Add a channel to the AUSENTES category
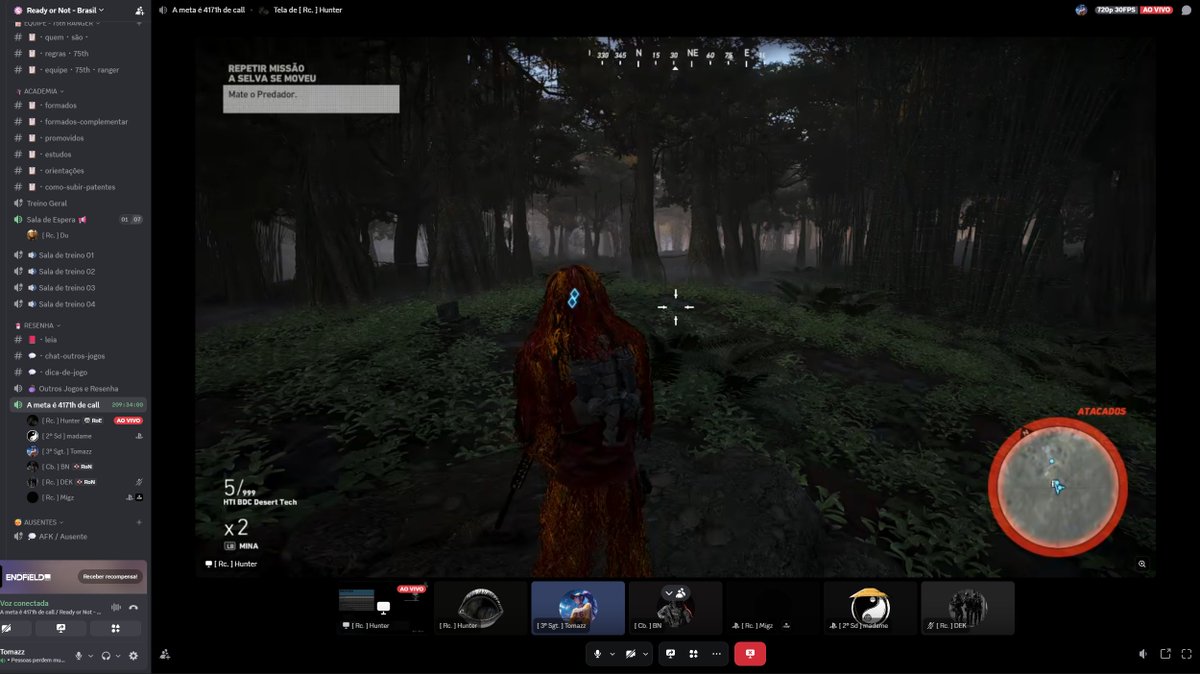This screenshot has width=1200, height=674. click(139, 522)
